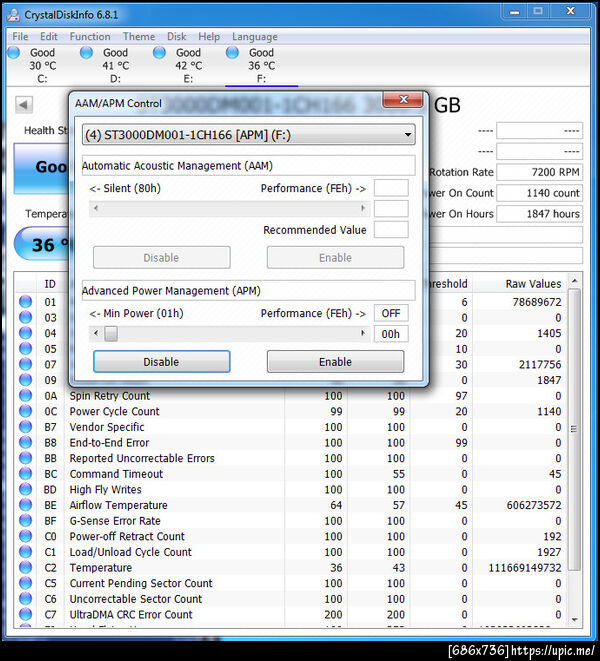Click the raw value 606273572
The width and height of the screenshot is (600, 661).
tap(534, 505)
